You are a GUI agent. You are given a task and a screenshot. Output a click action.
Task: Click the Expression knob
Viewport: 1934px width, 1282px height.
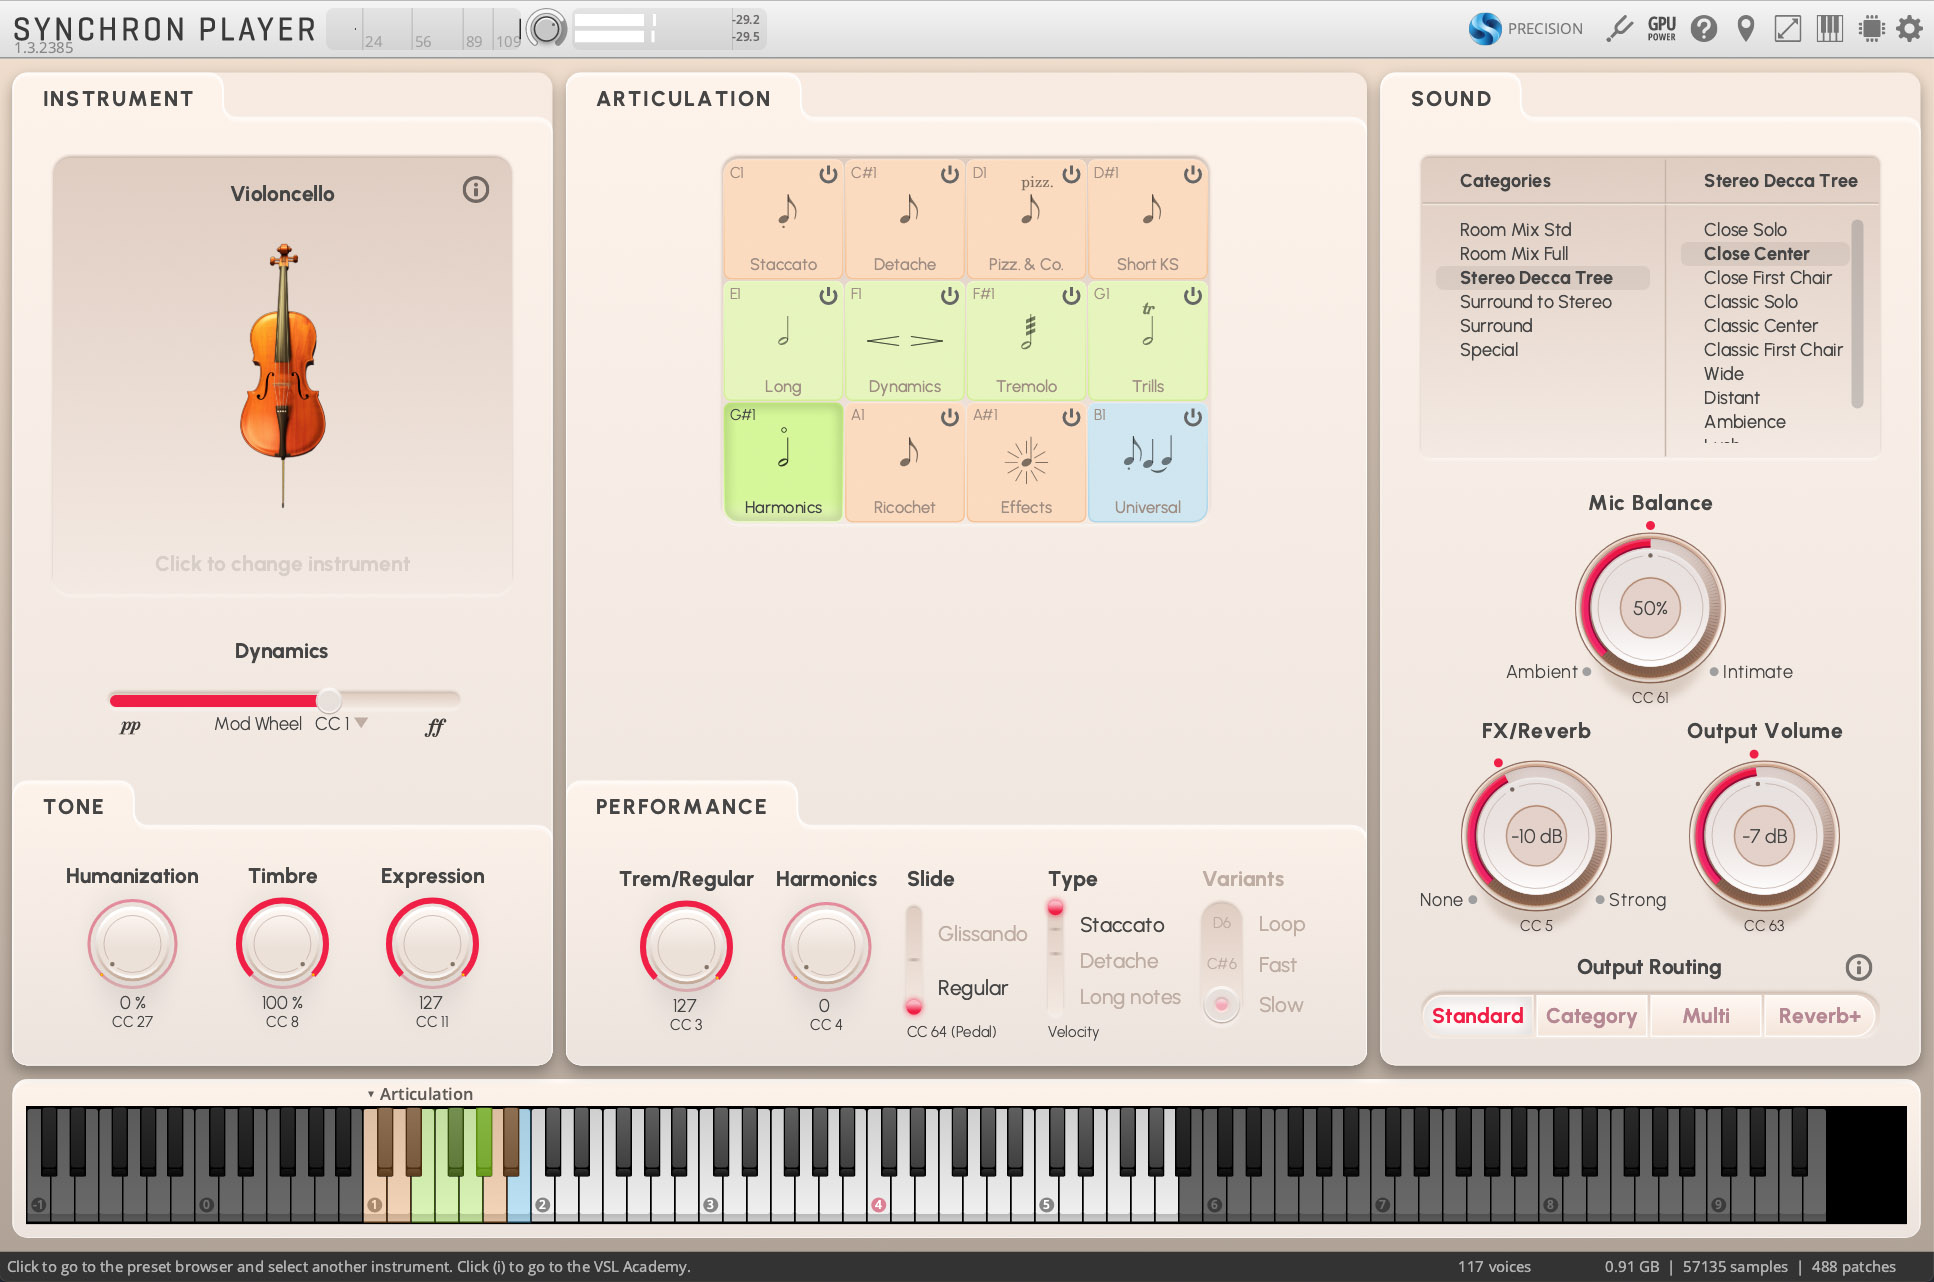click(432, 943)
